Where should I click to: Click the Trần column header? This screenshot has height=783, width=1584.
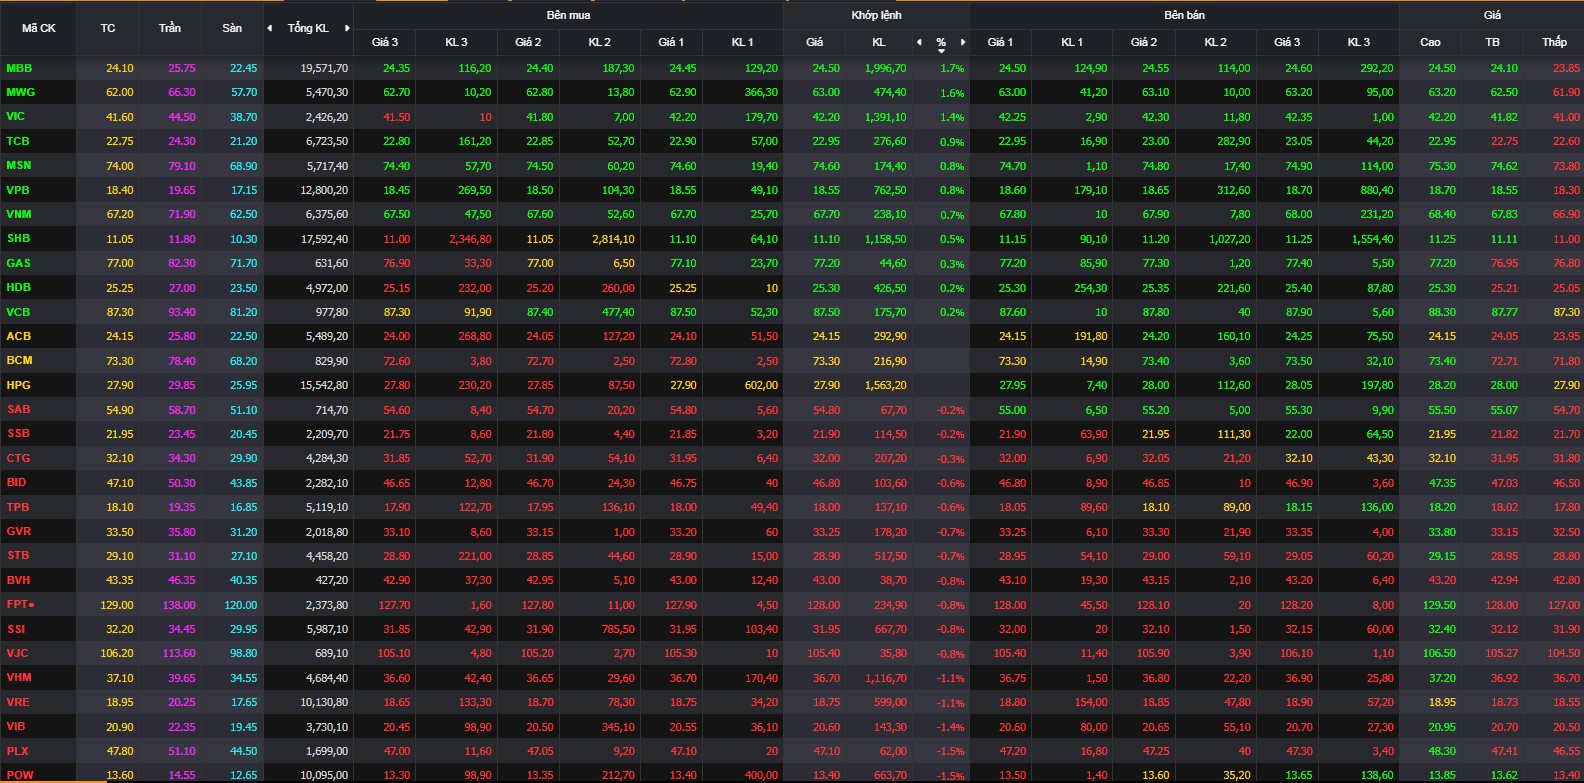pyautogui.click(x=170, y=28)
